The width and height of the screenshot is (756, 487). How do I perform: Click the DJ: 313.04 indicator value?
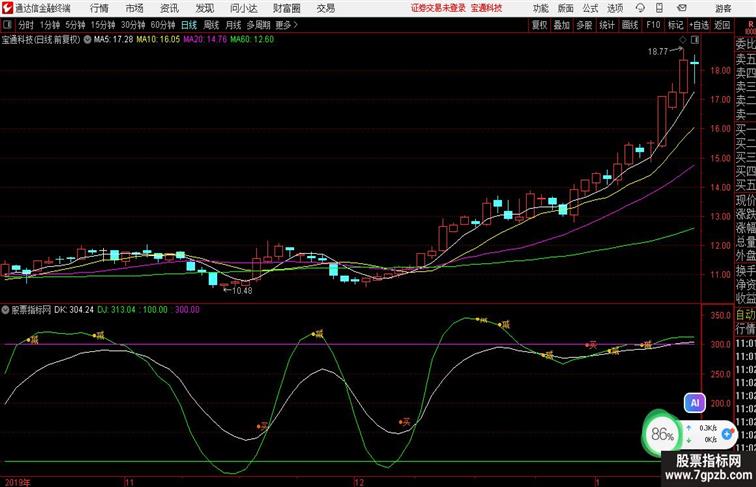(x=116, y=310)
